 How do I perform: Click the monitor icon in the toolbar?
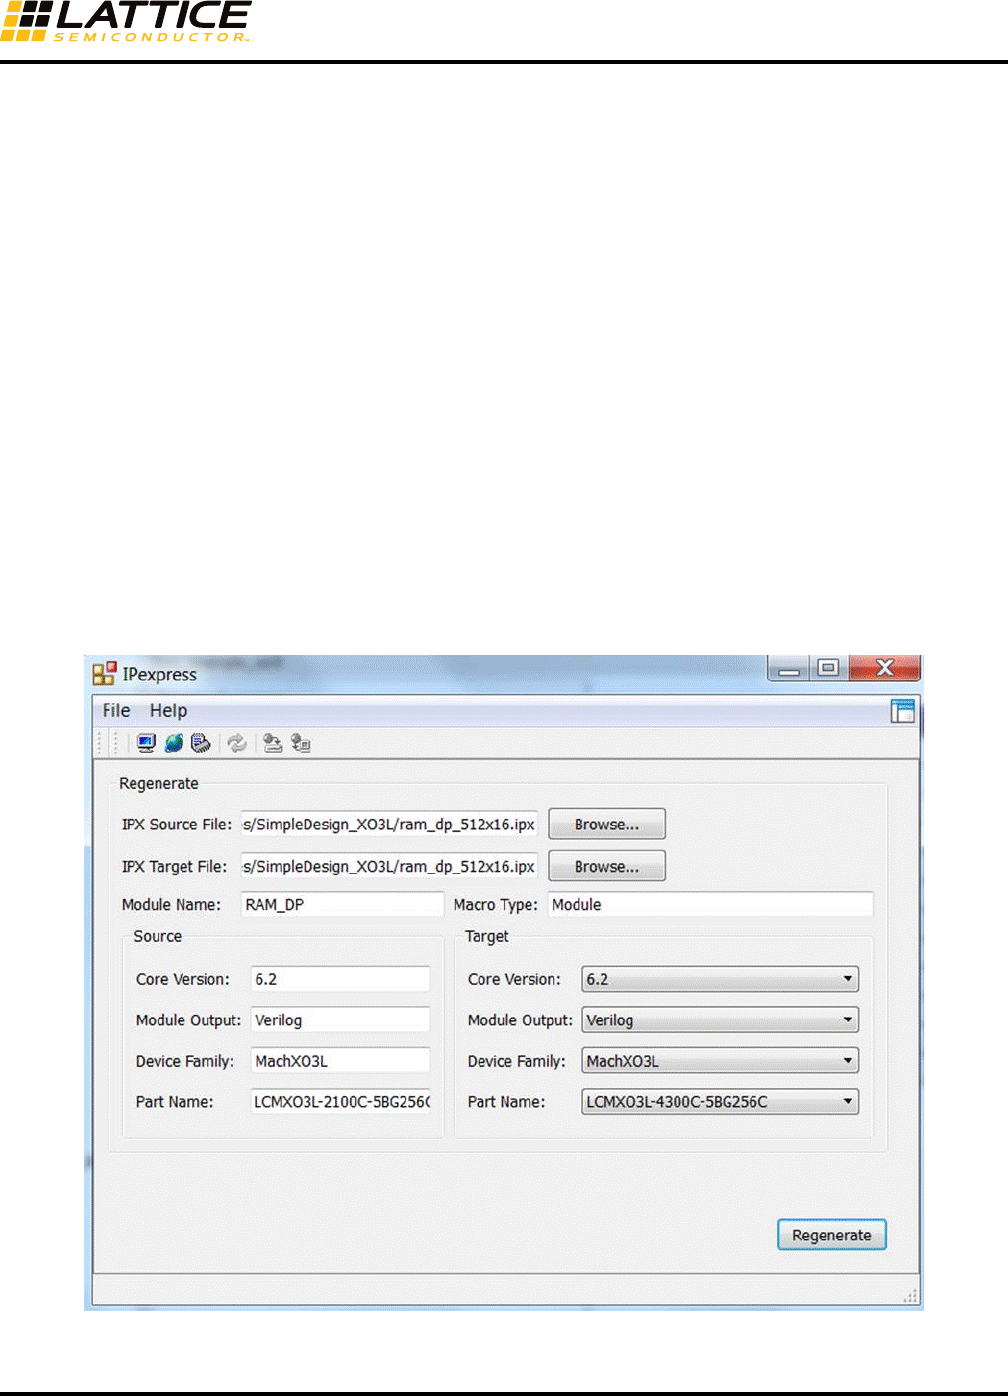(x=146, y=743)
